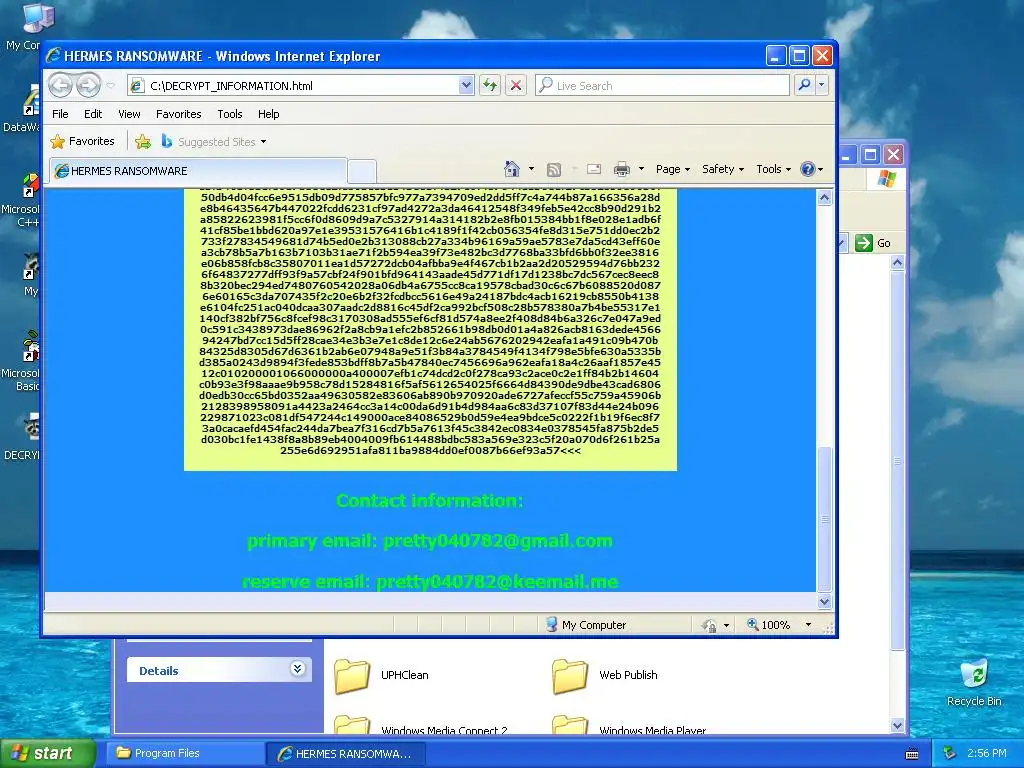Click the primary email pretty040782@gmail.com text

429,541
